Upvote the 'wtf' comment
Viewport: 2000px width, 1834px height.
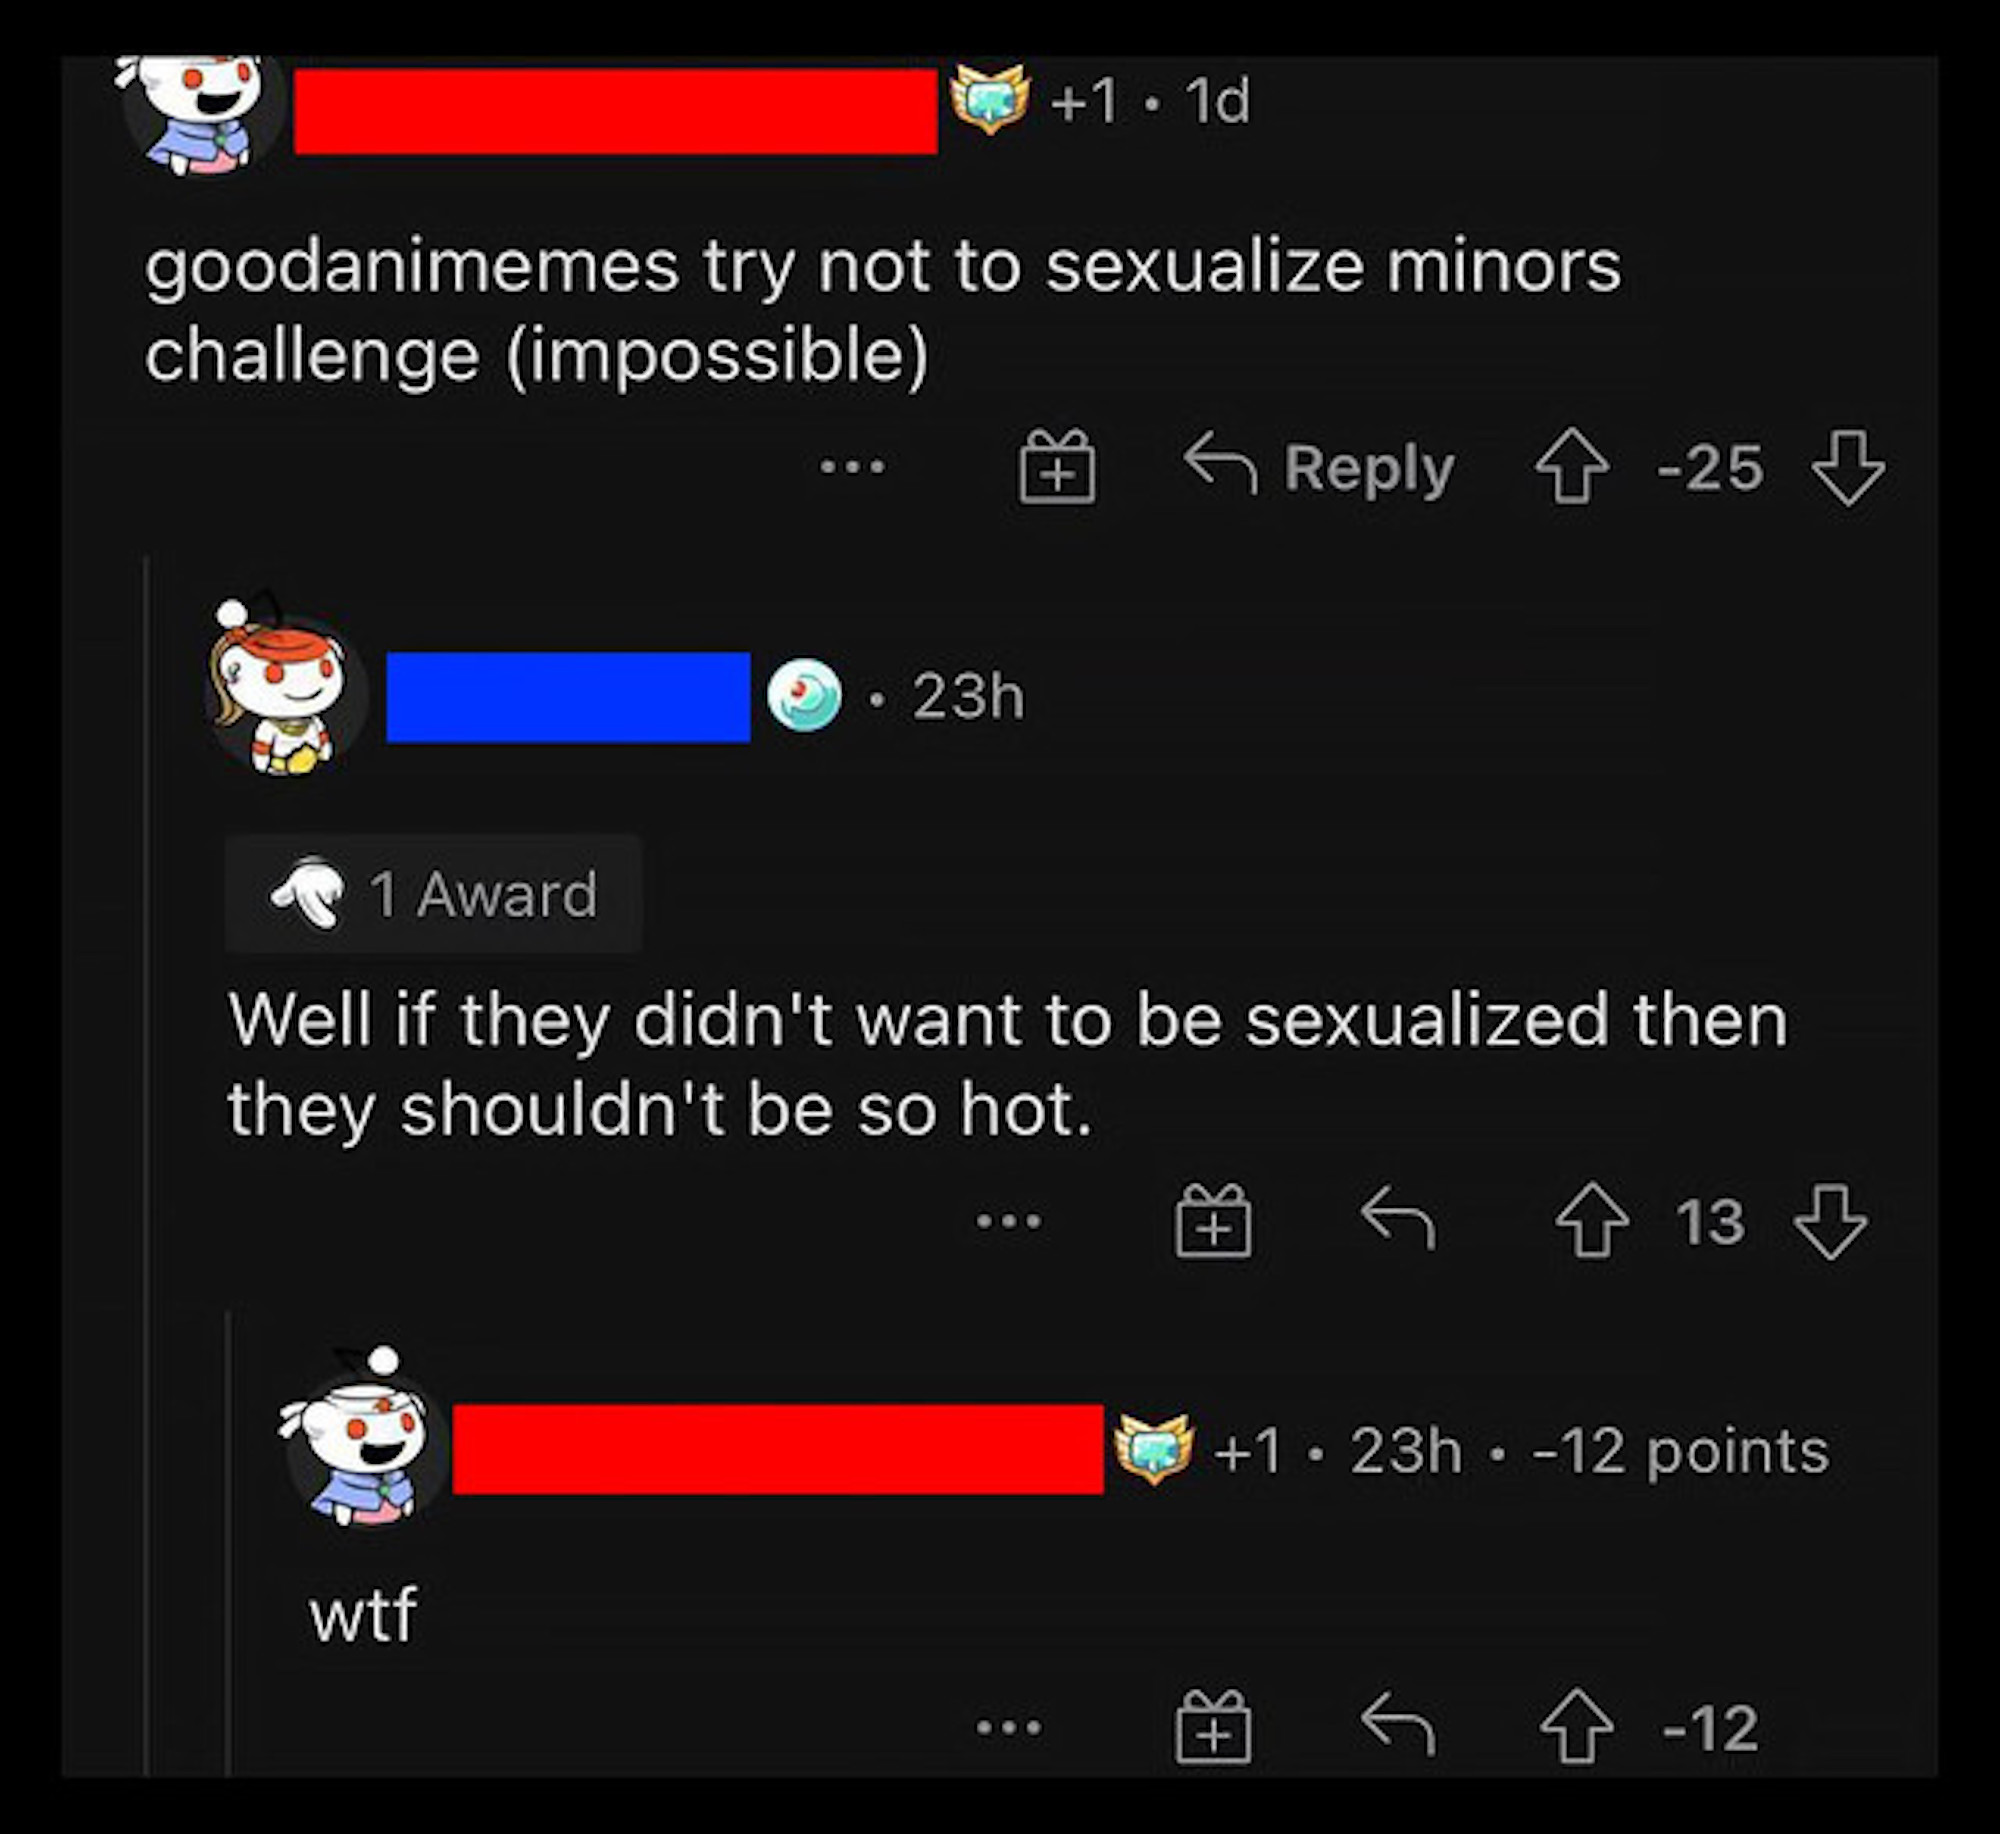point(1577,1725)
